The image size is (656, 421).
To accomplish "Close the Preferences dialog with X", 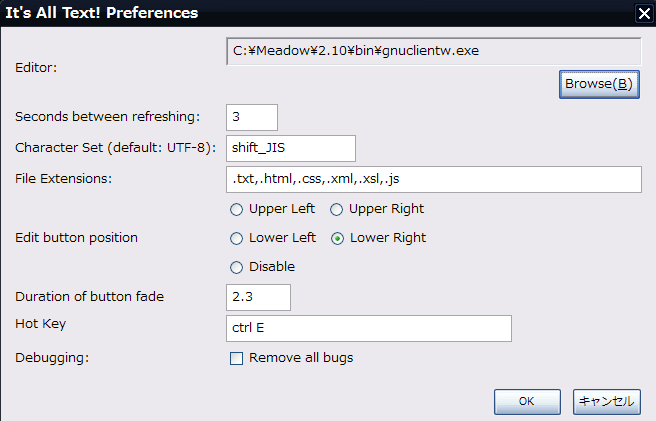I will 645,13.
